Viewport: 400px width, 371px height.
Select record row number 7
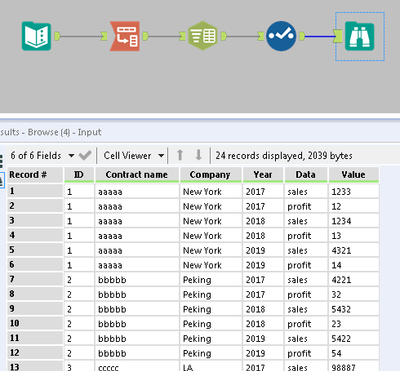point(35,279)
